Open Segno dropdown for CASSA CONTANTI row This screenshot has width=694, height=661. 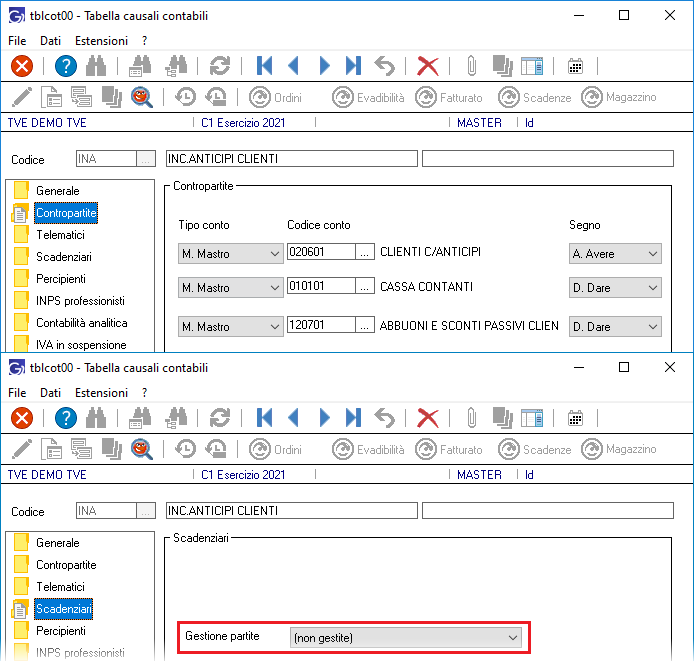coord(615,288)
